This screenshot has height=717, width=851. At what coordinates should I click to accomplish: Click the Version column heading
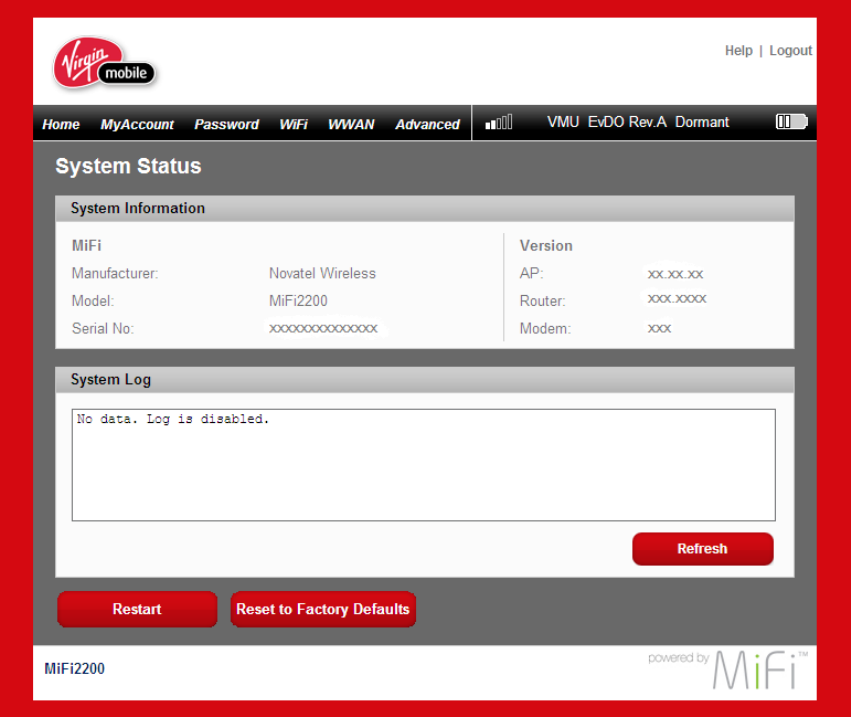pyautogui.click(x=546, y=246)
